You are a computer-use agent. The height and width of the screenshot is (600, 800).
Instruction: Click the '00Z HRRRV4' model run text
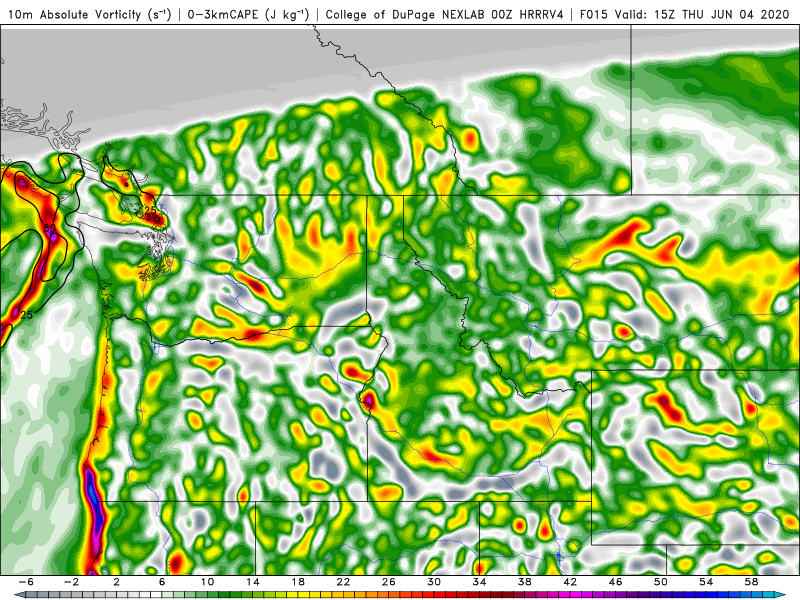(x=528, y=14)
